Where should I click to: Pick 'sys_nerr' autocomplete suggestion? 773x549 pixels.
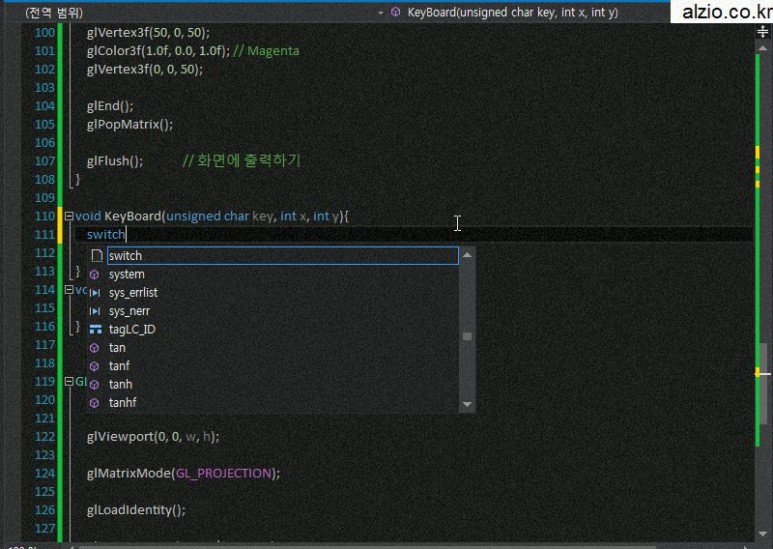[x=129, y=311]
